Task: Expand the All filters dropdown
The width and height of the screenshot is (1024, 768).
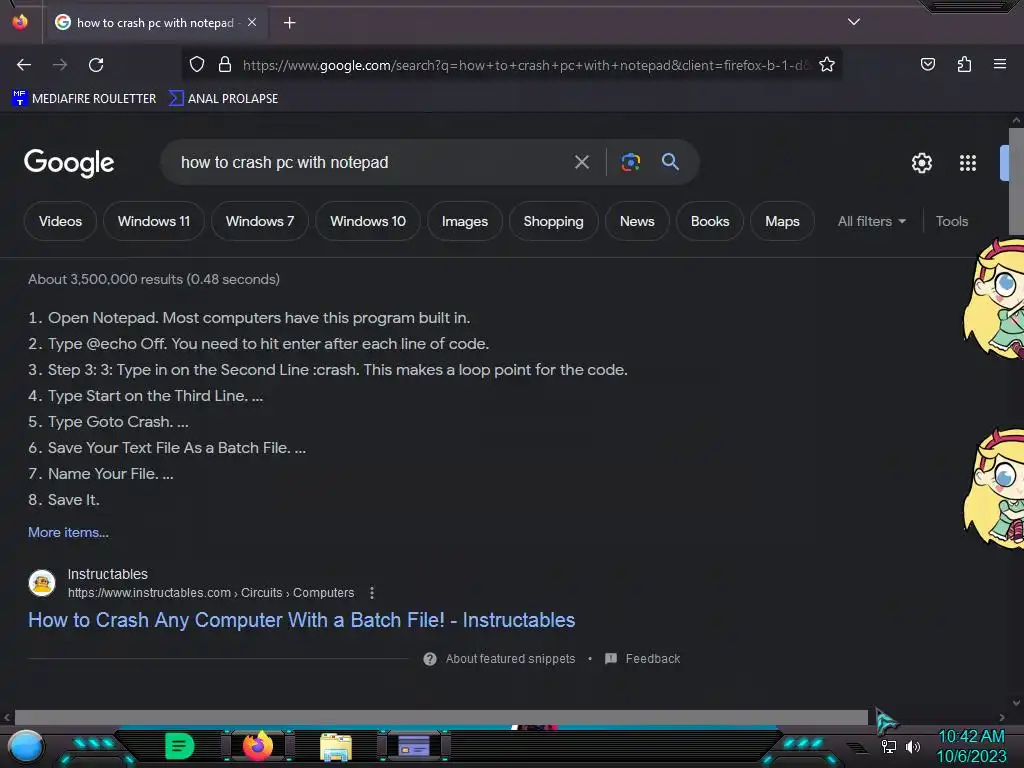Action: [x=872, y=221]
